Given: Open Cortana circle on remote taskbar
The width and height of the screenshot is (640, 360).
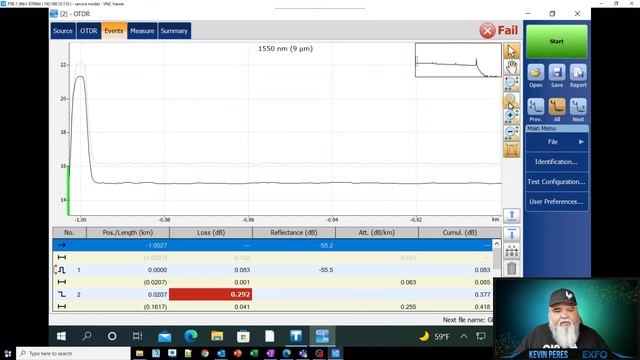Looking at the screenshot, I should pyautogui.click(x=112, y=336).
